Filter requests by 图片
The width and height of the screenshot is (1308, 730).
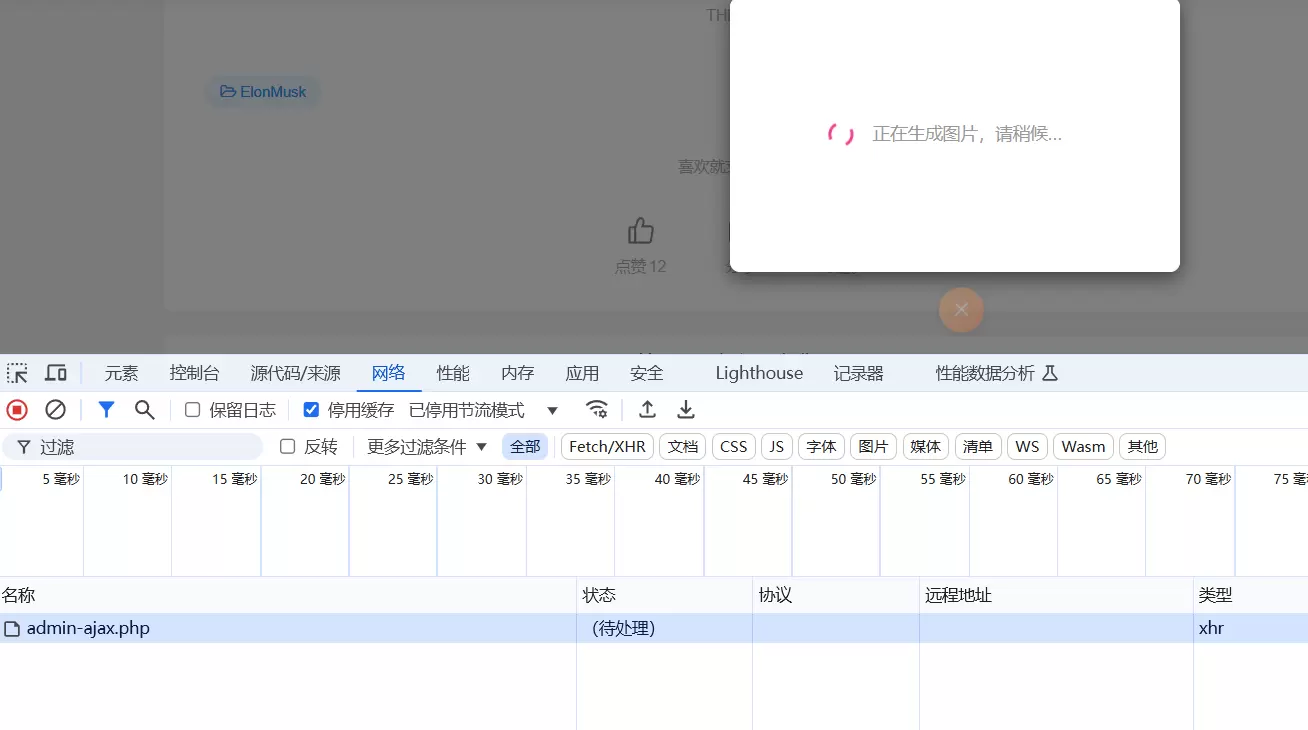tap(873, 447)
